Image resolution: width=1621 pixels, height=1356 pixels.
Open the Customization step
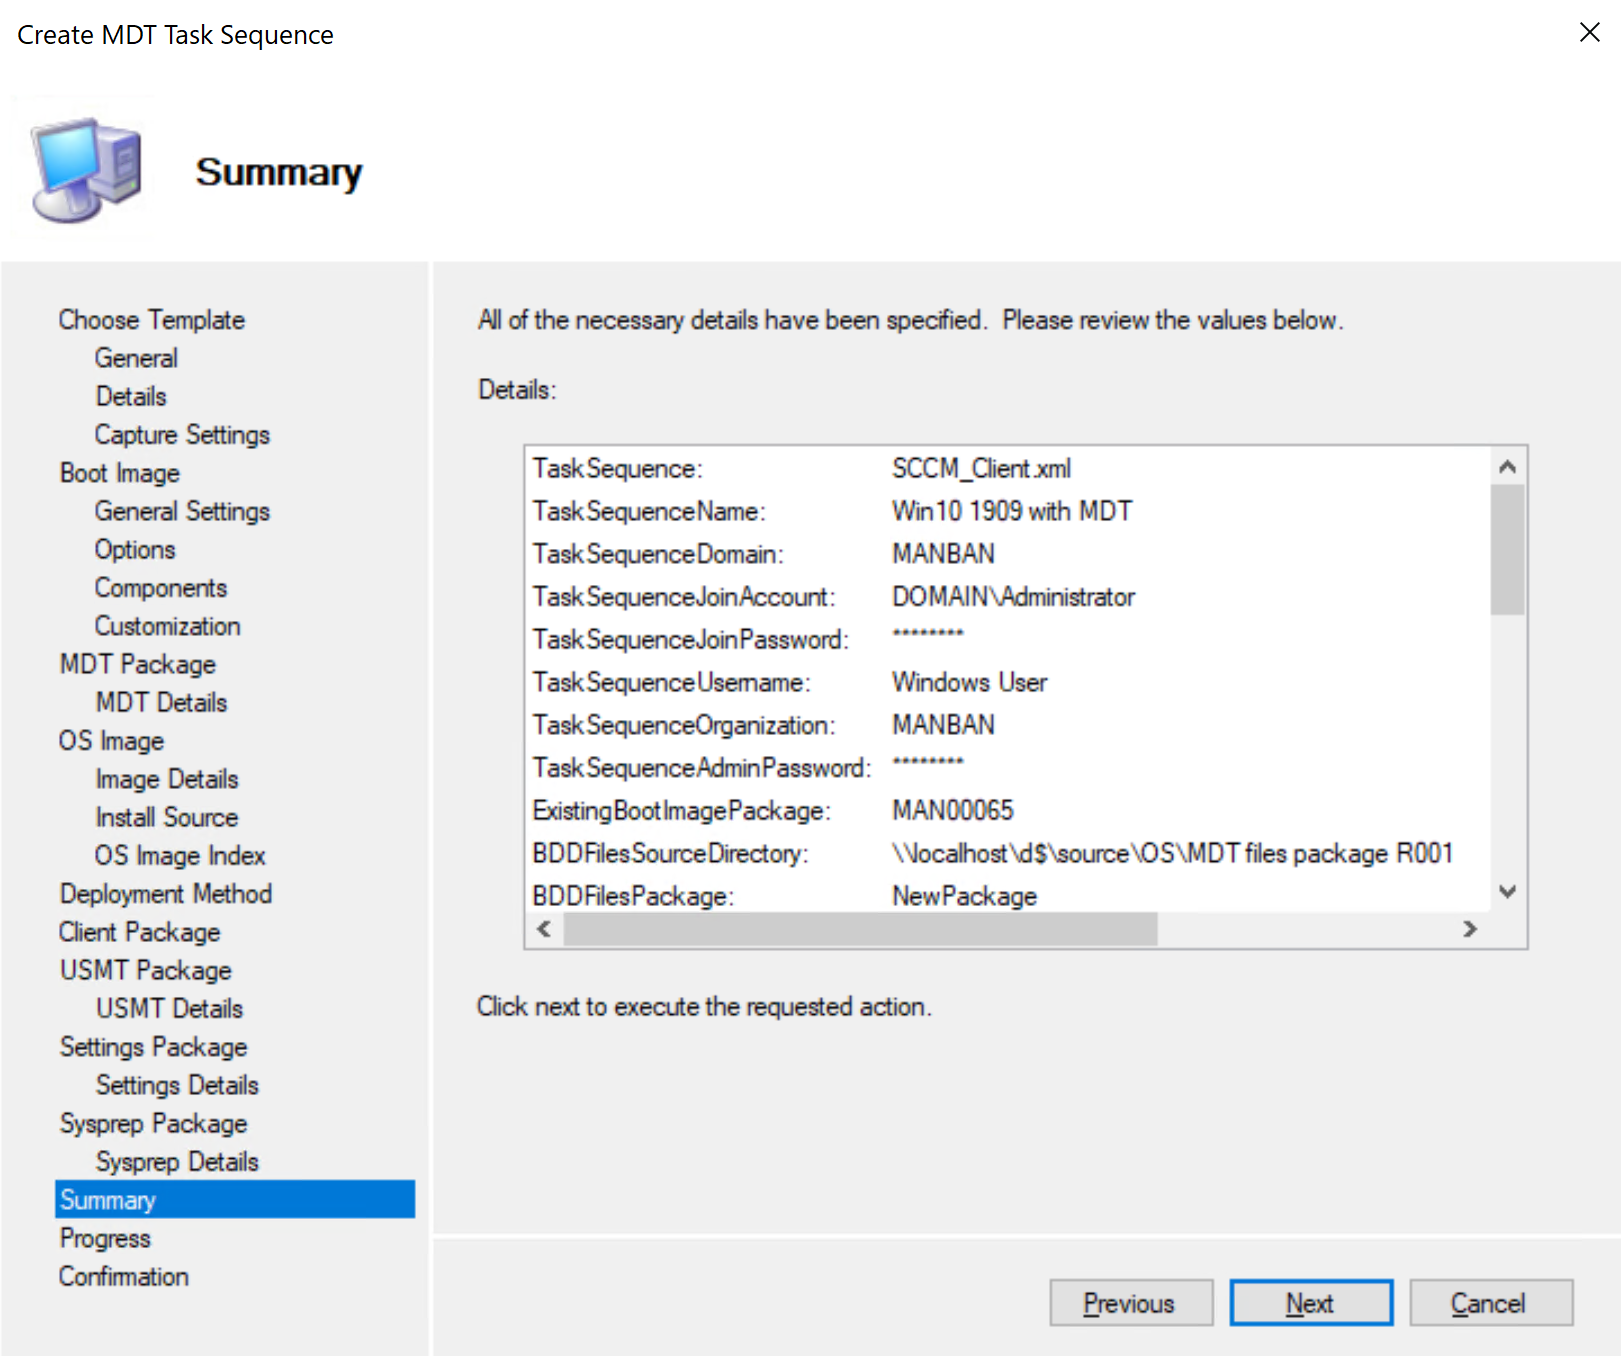[x=167, y=625]
